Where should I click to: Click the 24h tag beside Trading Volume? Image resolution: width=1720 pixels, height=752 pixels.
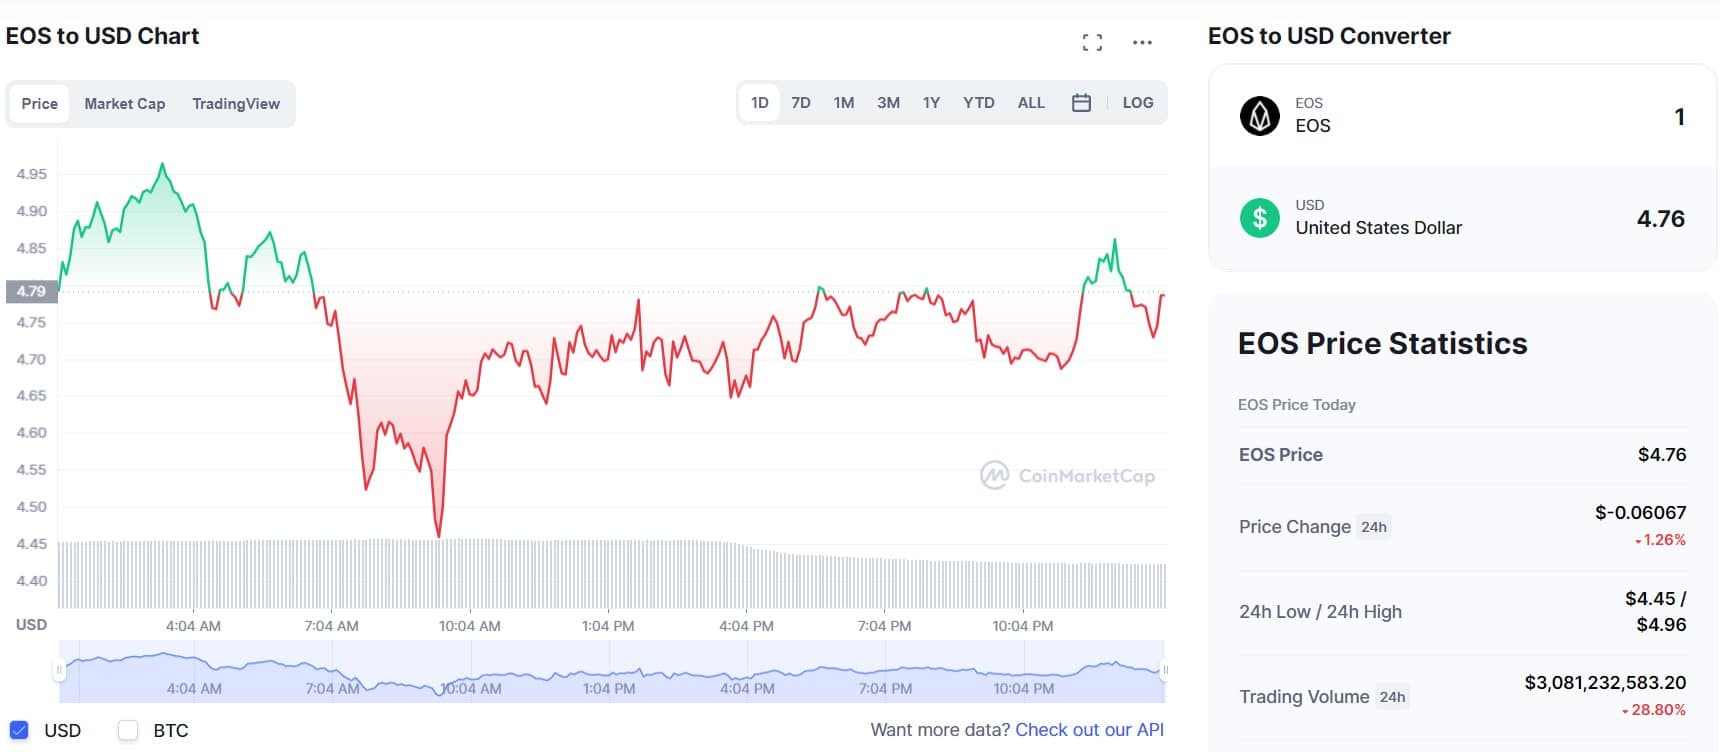pyautogui.click(x=1392, y=697)
